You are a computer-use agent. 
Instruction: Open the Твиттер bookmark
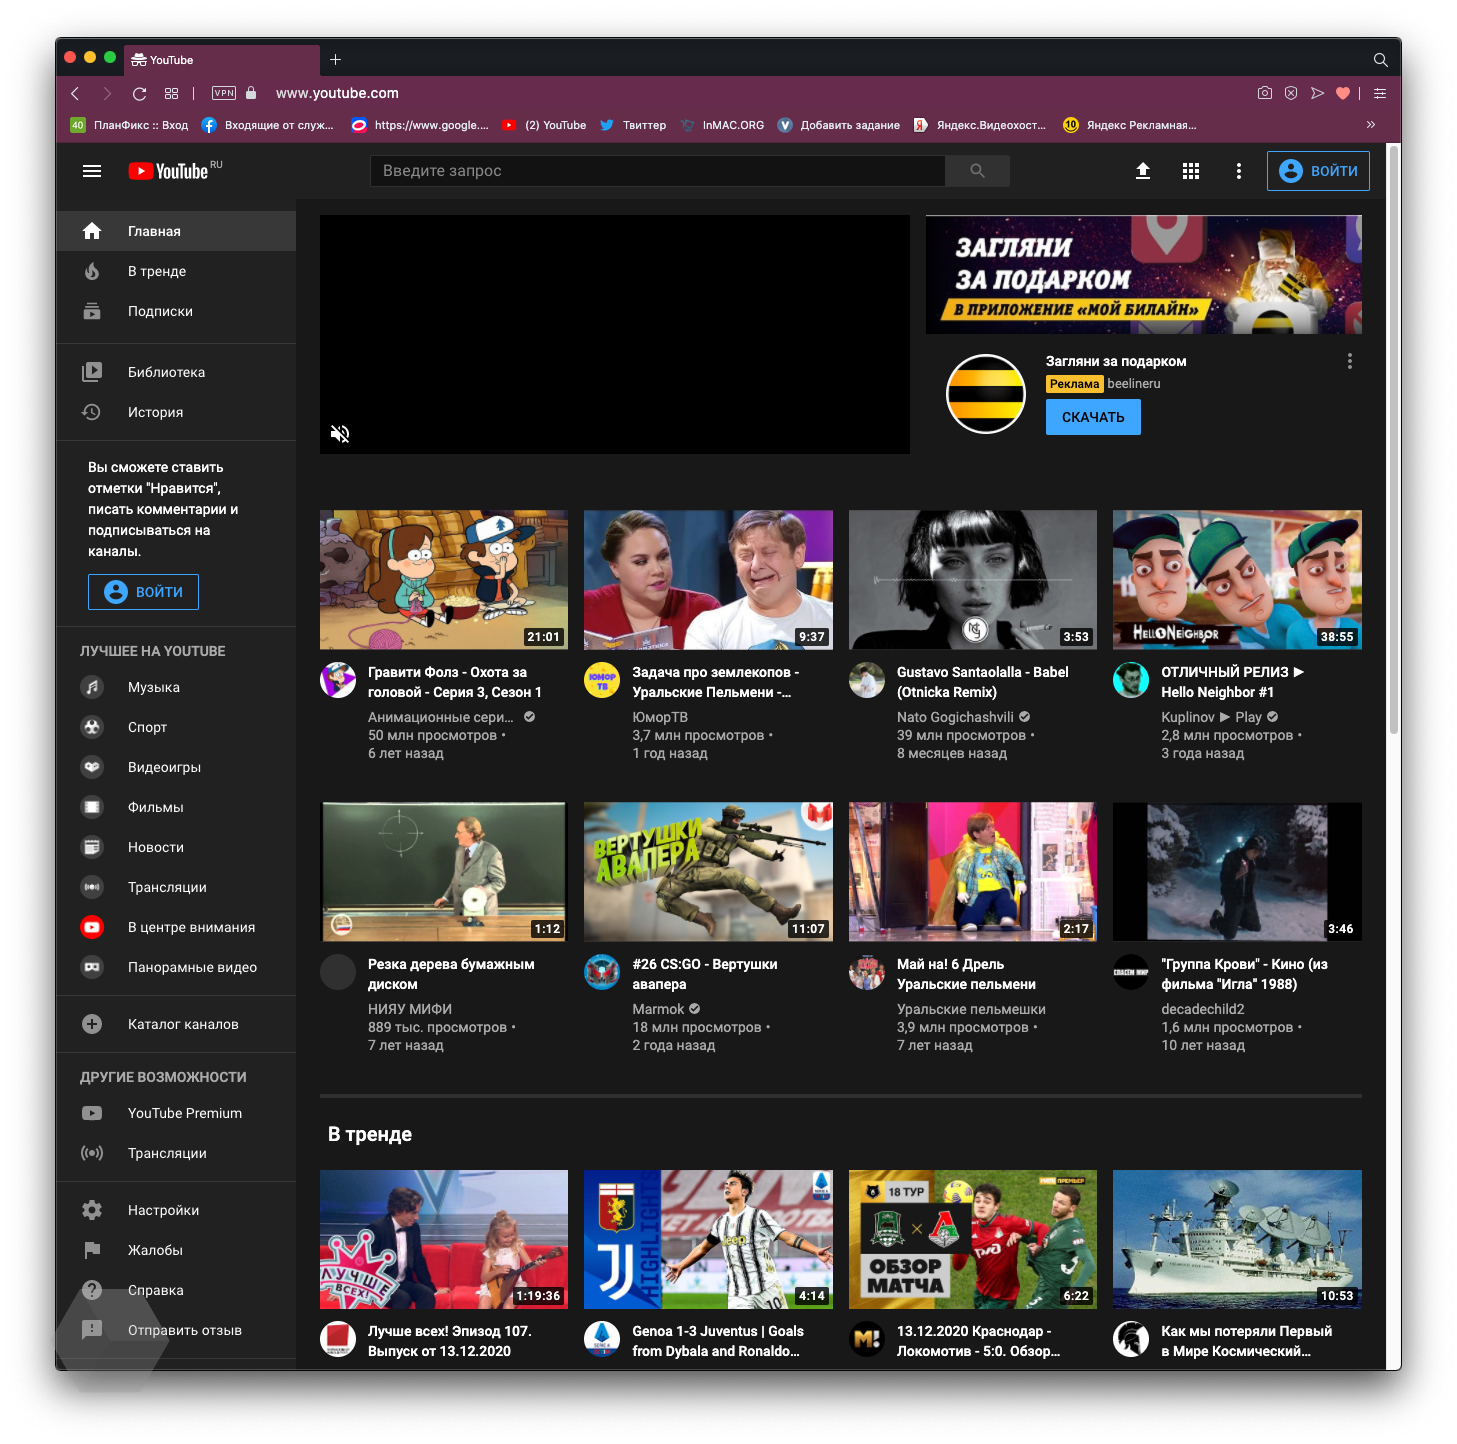tap(633, 125)
